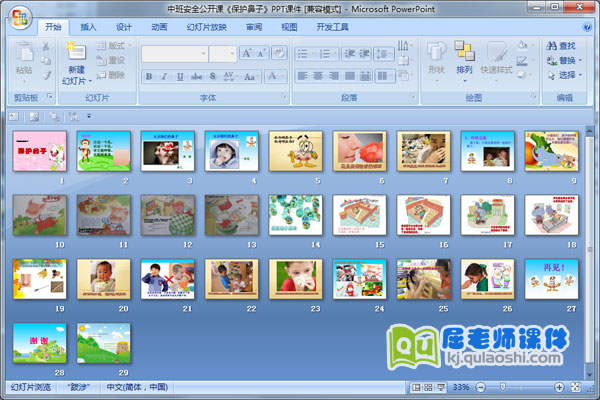
Task: Open the 幻灯片放映 ribbon tab
Action: click(206, 27)
